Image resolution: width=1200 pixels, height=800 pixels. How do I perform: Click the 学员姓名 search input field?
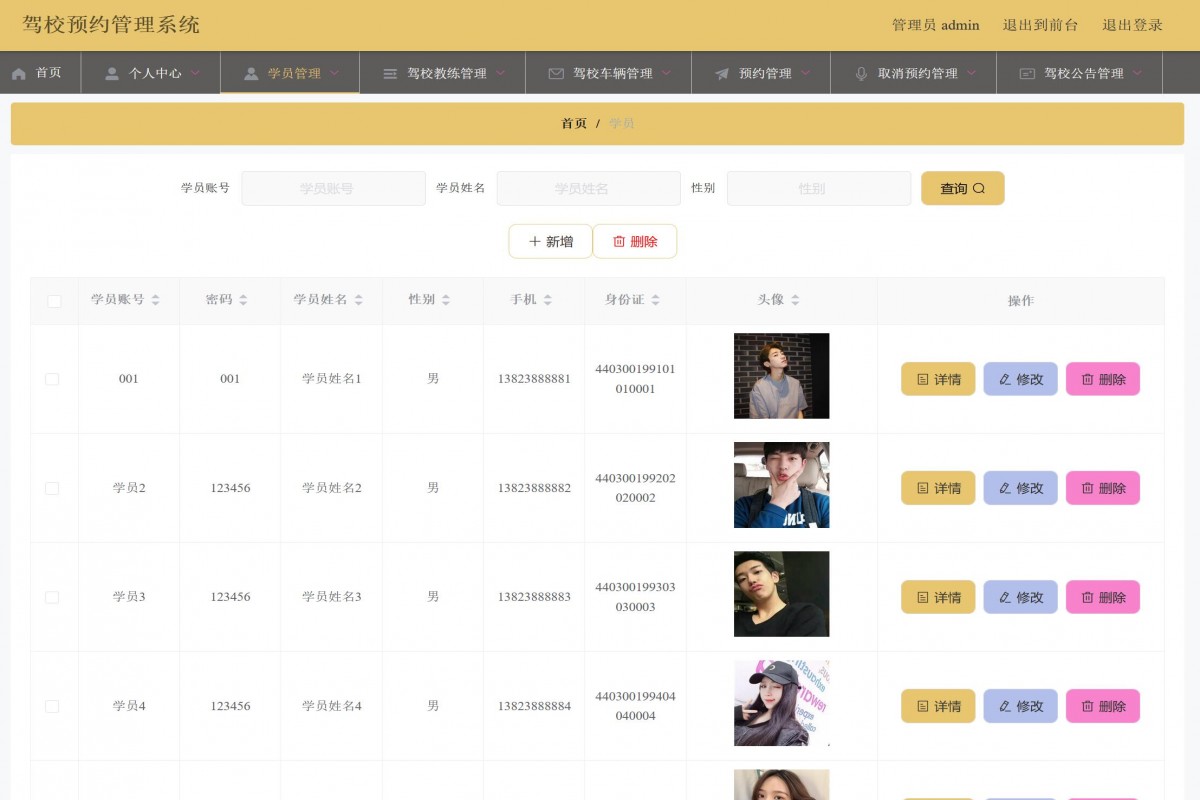pyautogui.click(x=589, y=188)
